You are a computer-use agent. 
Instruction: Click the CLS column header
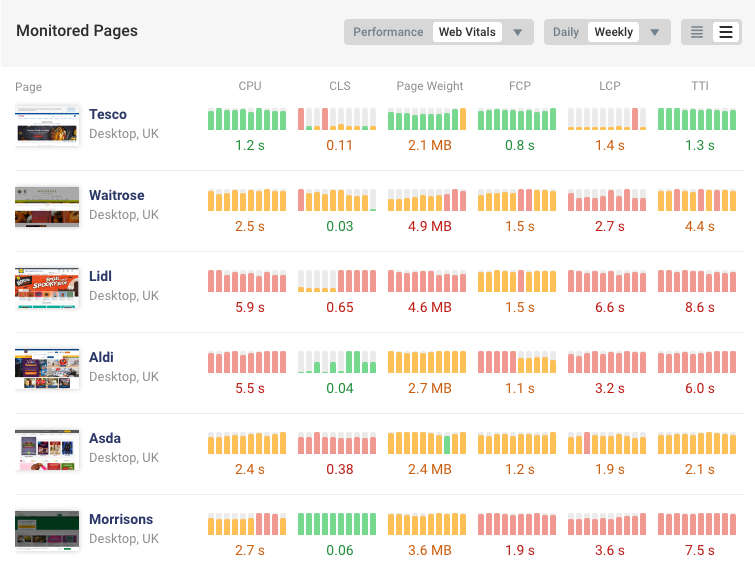coord(340,86)
